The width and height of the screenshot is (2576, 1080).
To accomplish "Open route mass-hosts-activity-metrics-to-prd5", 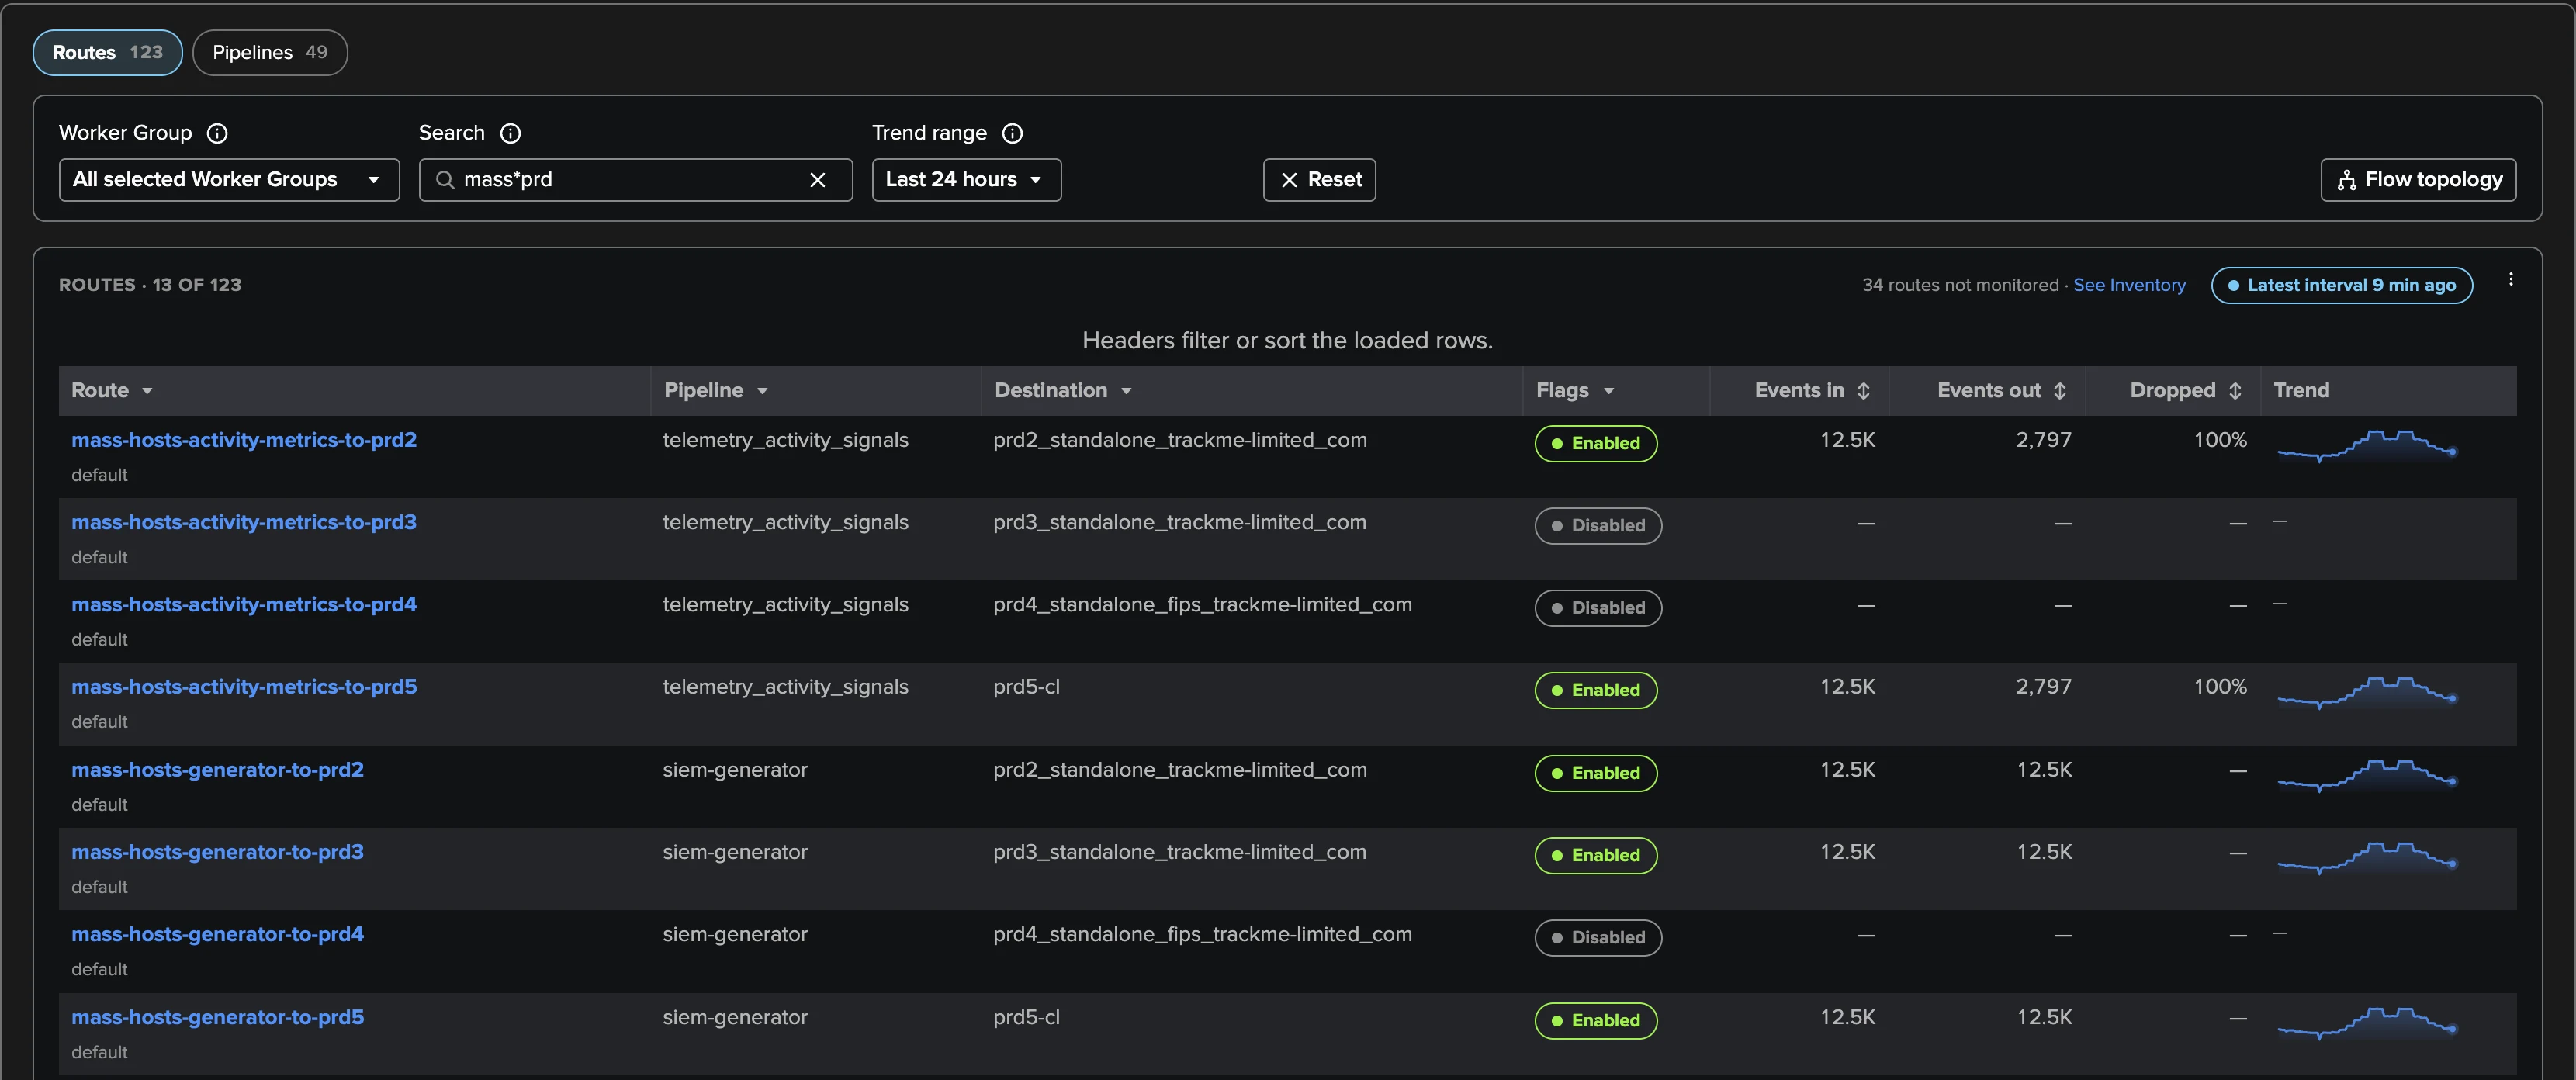I will (244, 687).
